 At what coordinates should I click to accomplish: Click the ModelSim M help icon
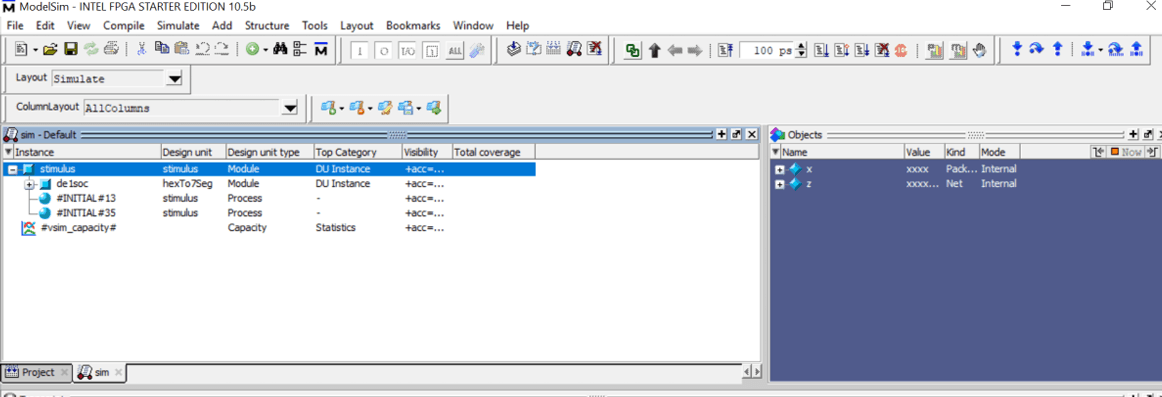coord(321,50)
